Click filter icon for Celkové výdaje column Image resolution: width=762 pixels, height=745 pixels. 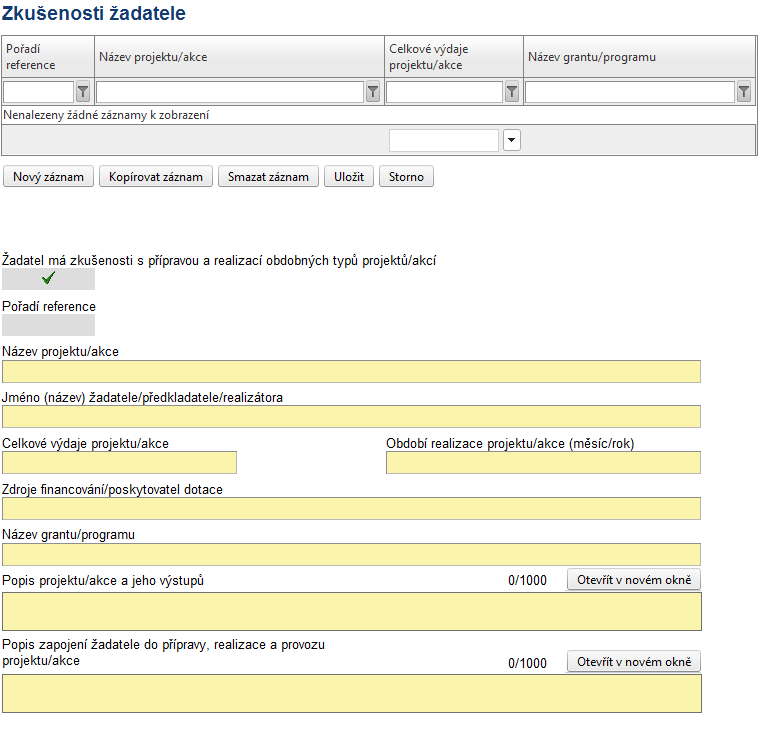click(512, 92)
